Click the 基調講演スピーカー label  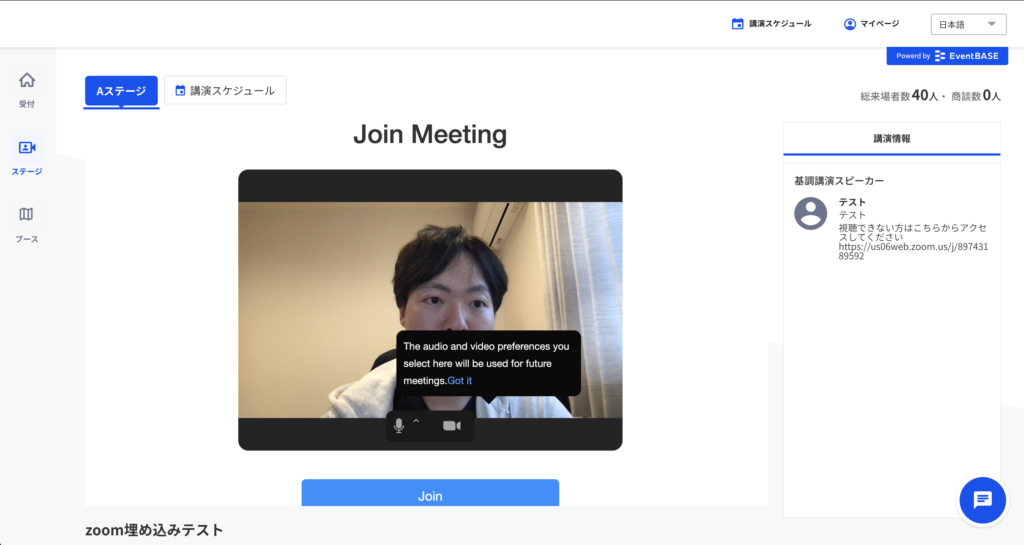point(839,181)
